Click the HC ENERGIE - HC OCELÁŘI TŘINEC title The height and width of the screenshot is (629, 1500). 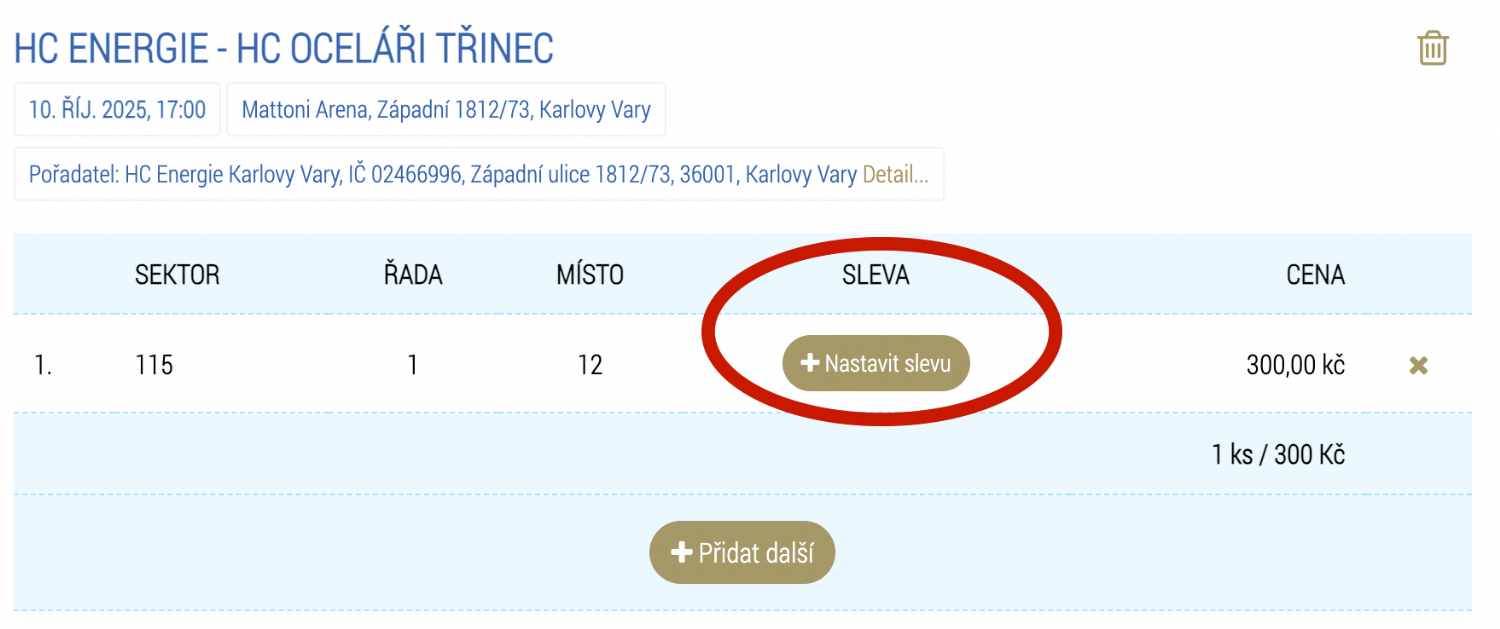[x=284, y=49]
